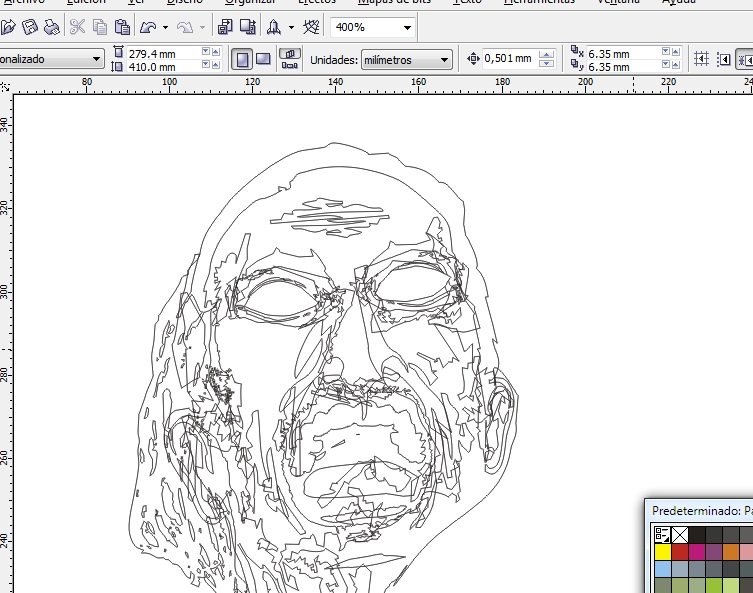Image resolution: width=753 pixels, height=593 pixels.
Task: Expand the undo history dropdown arrow
Action: 165,27
